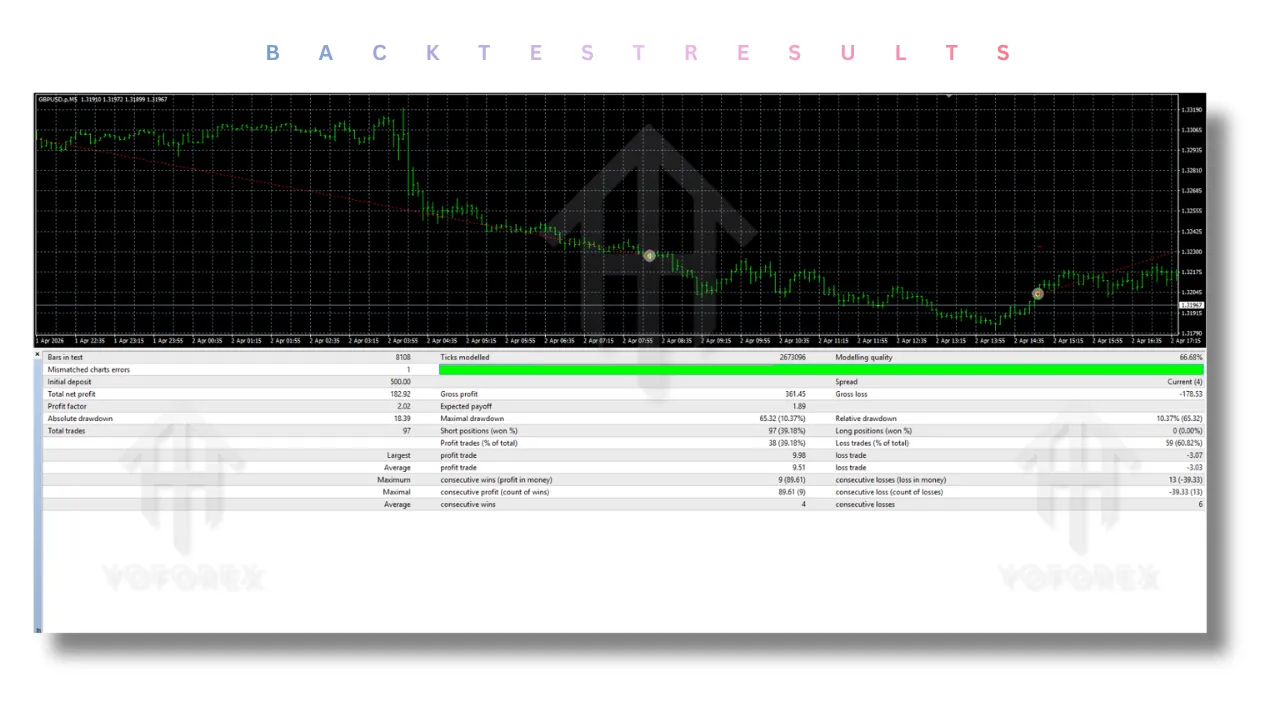Select the 'Initial deposit' label

(x=69, y=382)
